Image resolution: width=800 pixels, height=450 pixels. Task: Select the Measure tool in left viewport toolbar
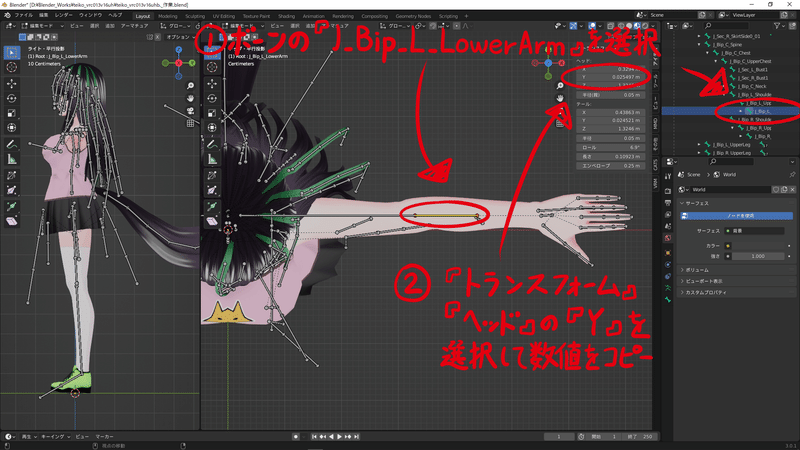click(12, 159)
